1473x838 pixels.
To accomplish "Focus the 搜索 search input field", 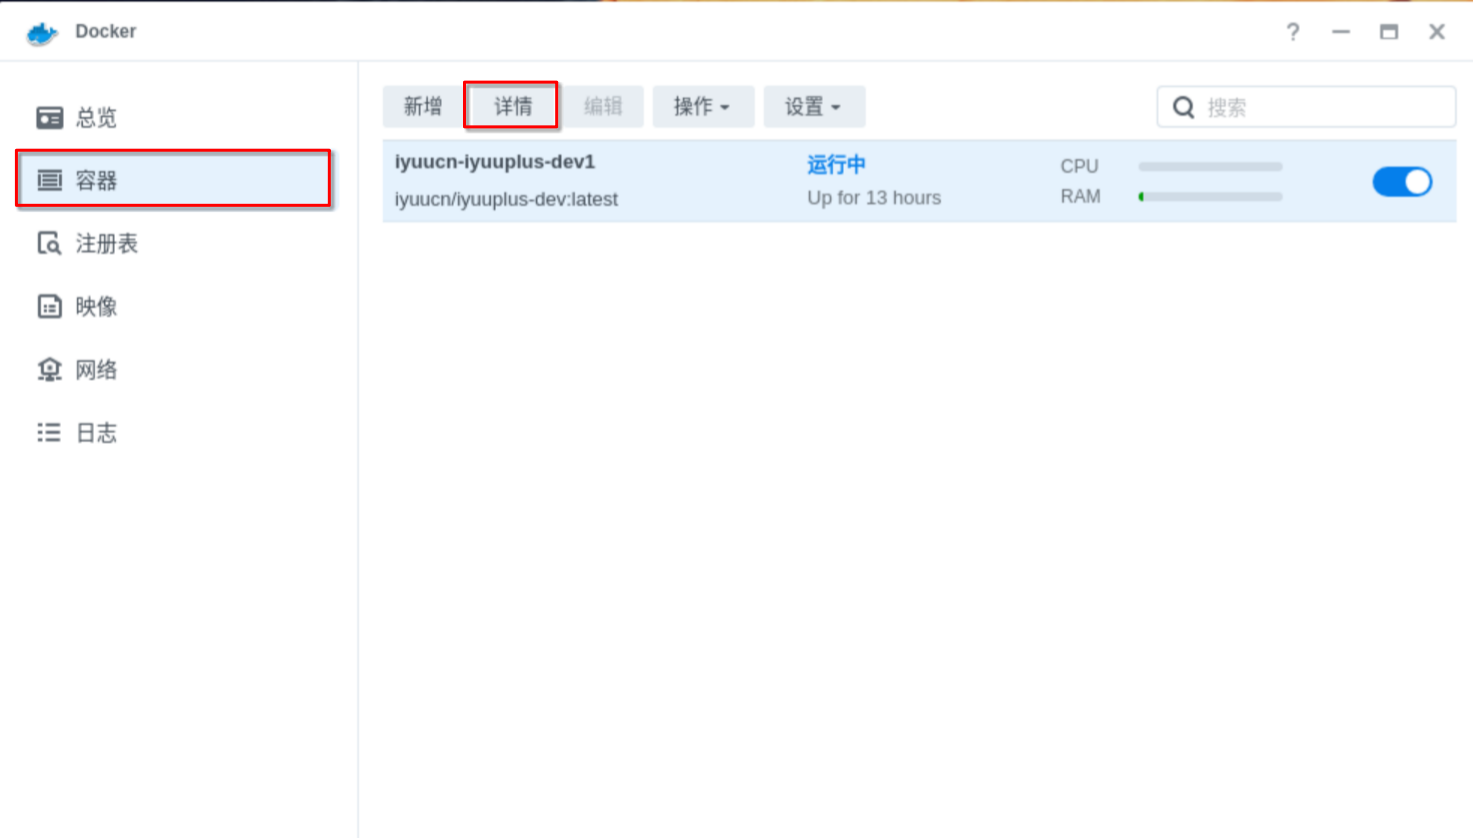I will 1306,107.
